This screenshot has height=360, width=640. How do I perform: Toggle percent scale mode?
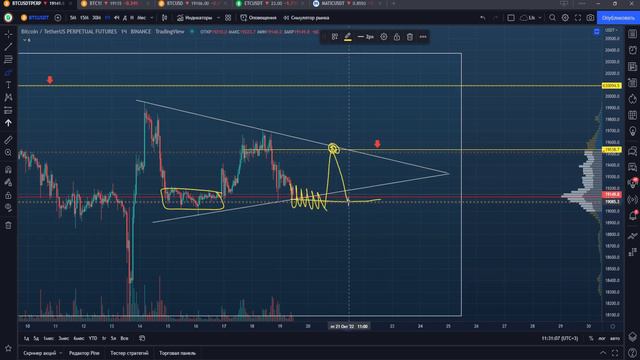[591, 338]
